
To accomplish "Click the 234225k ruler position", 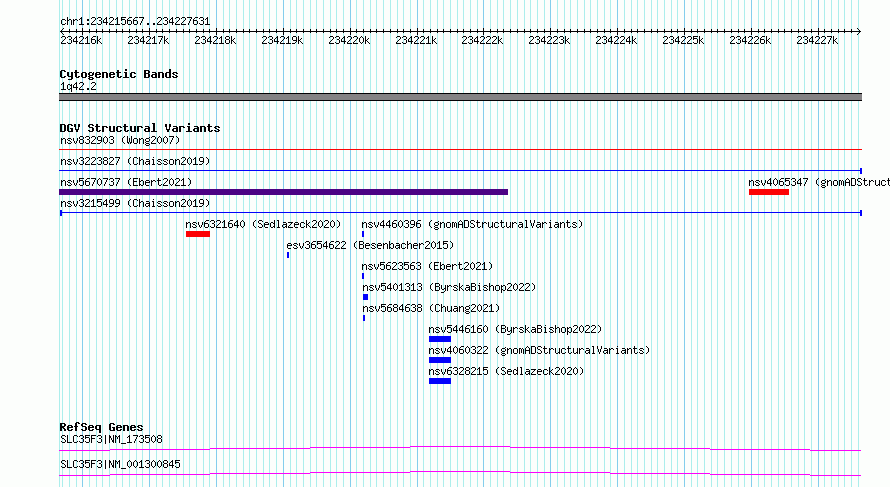I will click(x=683, y=40).
